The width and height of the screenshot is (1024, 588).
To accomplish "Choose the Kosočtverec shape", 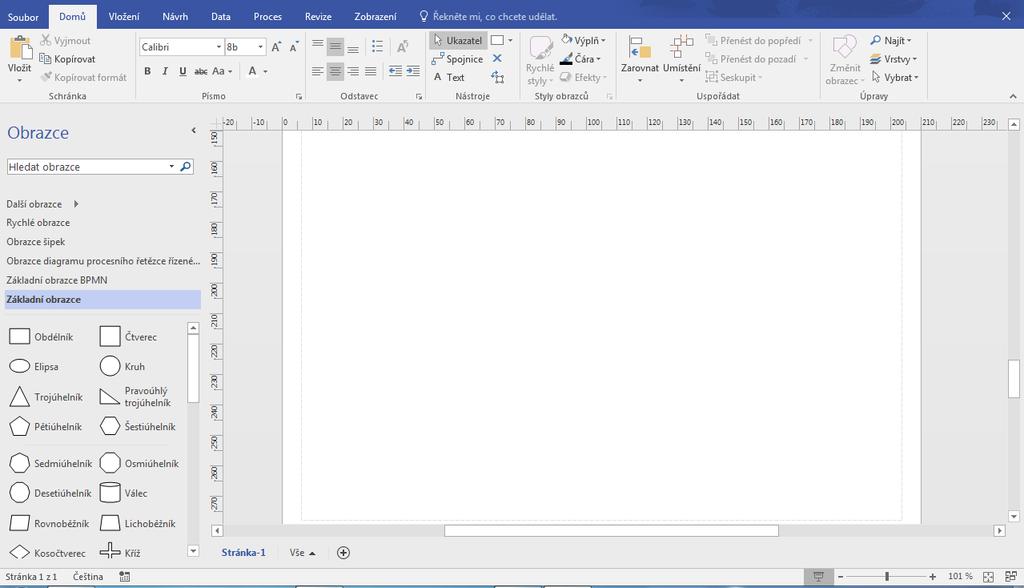I will click(x=47, y=553).
